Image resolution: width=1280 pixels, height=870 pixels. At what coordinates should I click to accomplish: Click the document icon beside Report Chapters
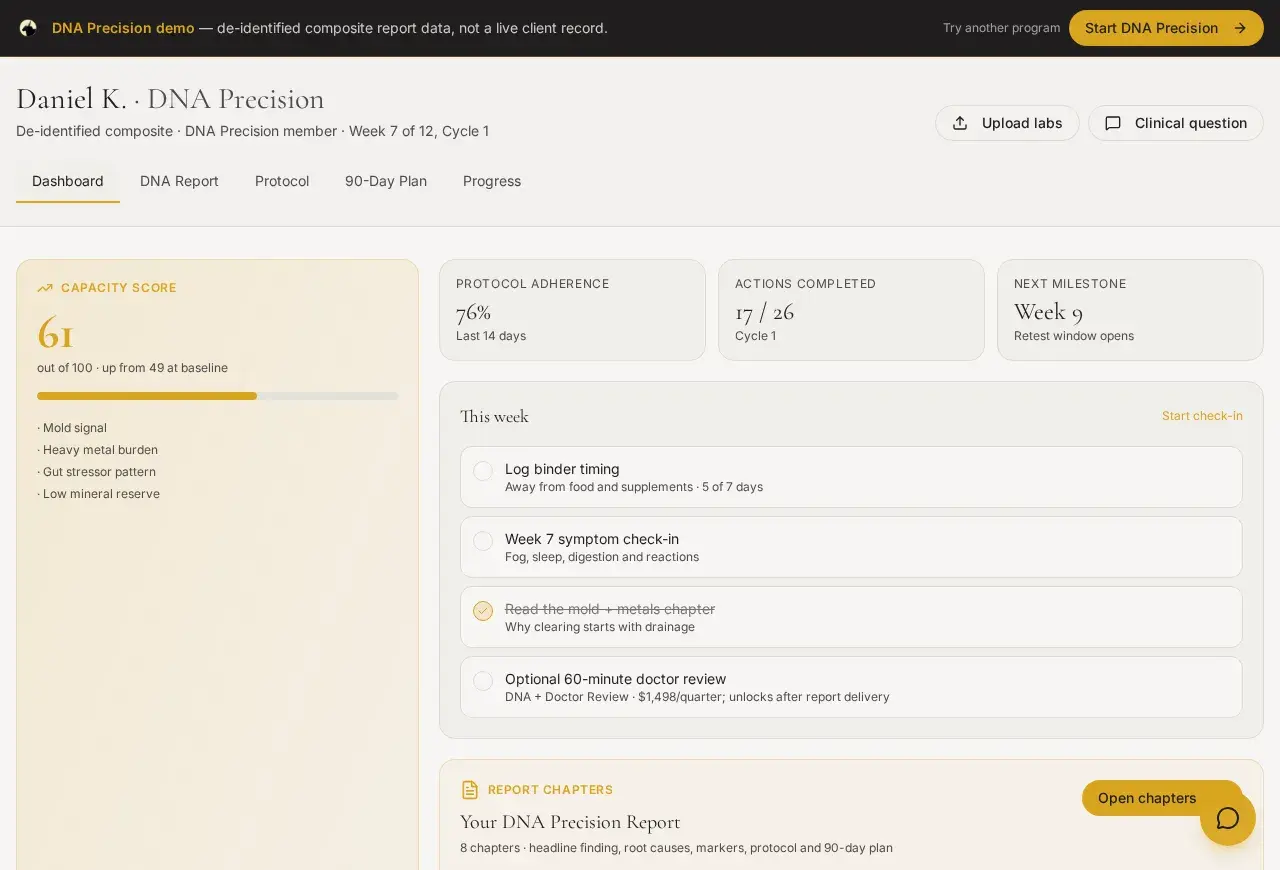point(470,790)
